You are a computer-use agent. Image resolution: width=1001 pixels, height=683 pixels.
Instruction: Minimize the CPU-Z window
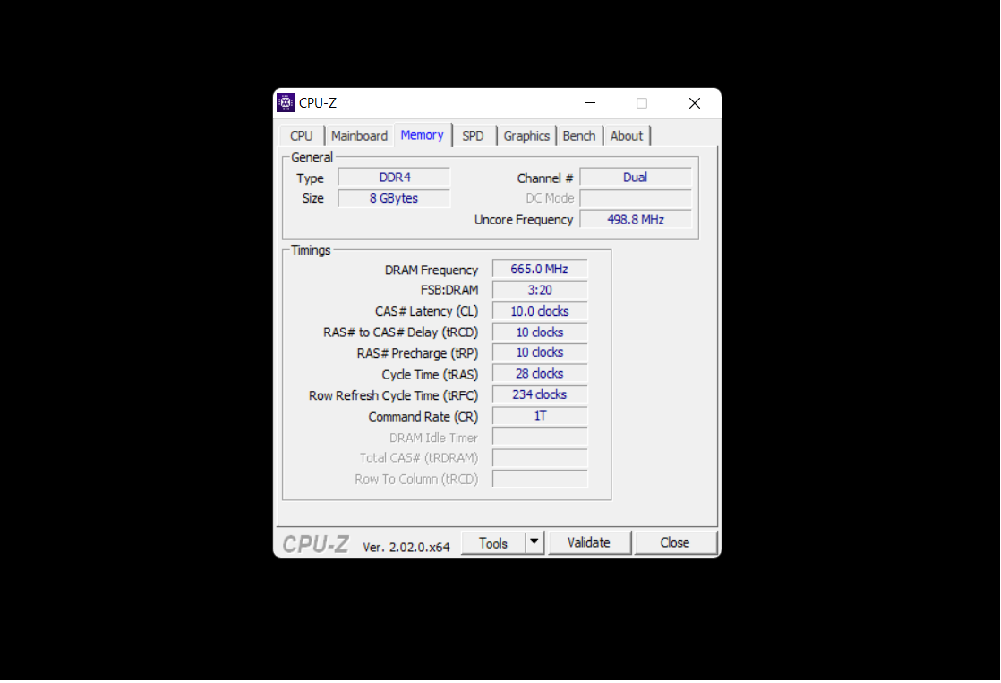point(590,103)
